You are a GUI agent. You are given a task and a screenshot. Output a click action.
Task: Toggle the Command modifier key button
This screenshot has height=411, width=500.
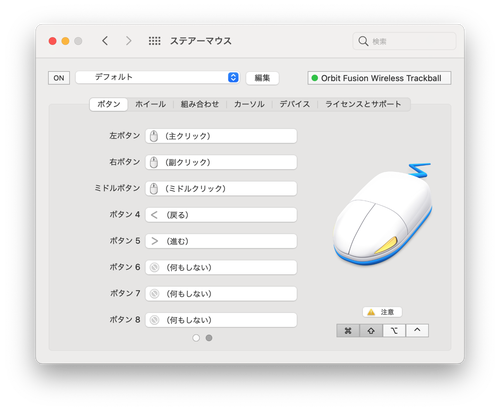pyautogui.click(x=348, y=331)
